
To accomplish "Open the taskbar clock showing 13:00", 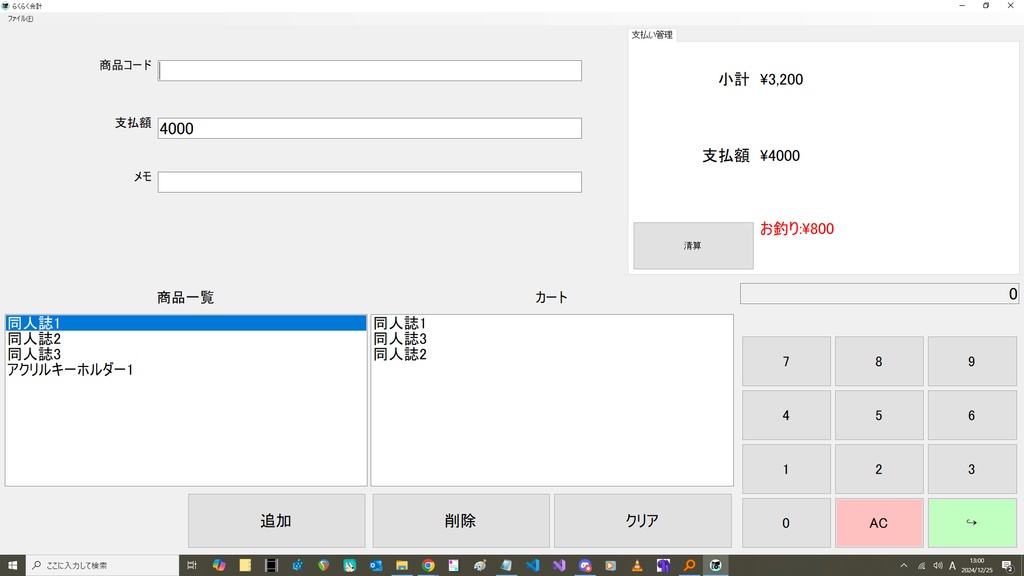I will coord(977,566).
